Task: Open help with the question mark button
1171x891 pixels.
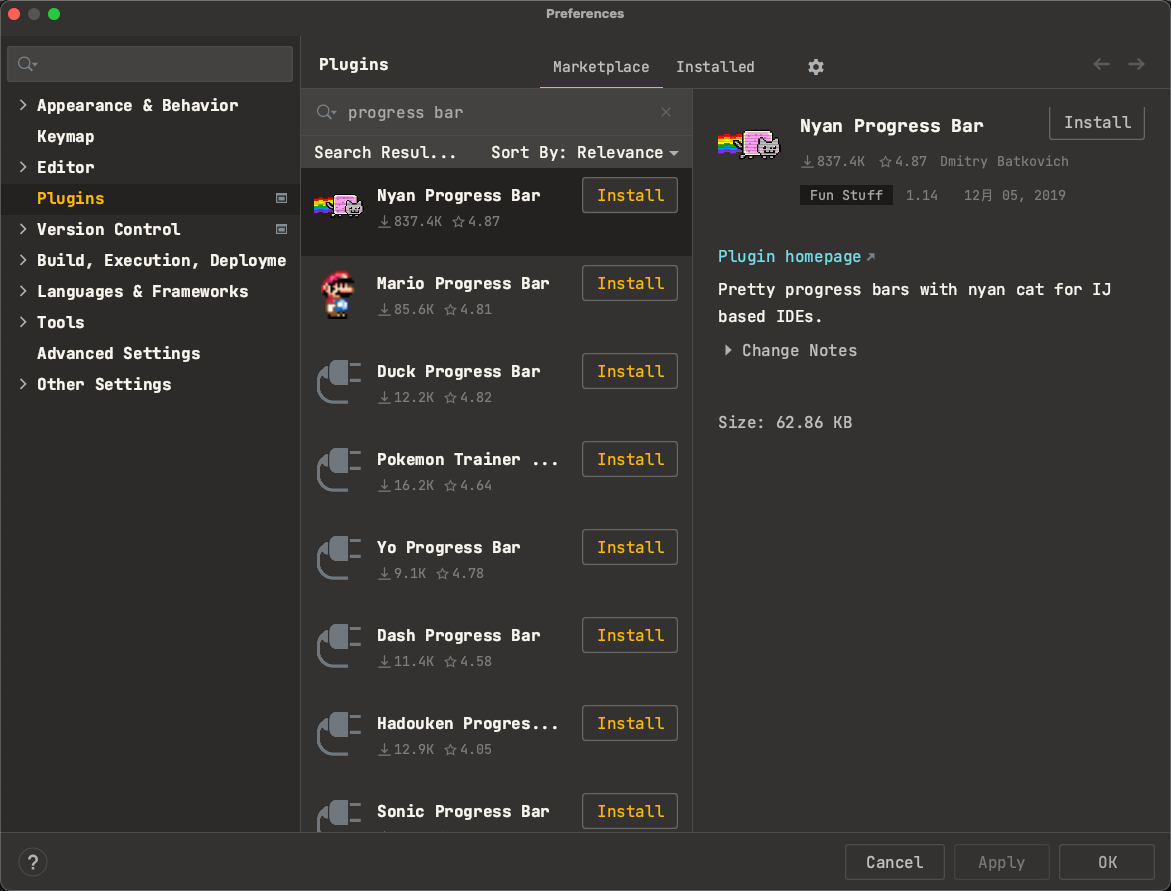Action: click(33, 863)
